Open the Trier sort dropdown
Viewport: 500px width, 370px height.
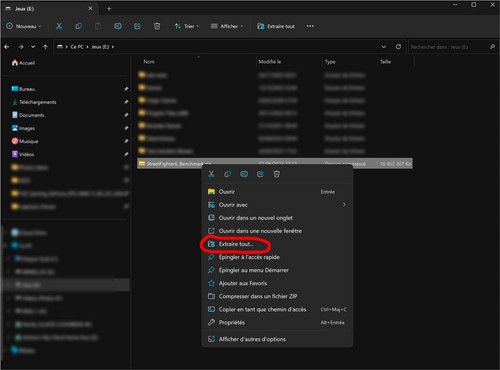coord(187,26)
